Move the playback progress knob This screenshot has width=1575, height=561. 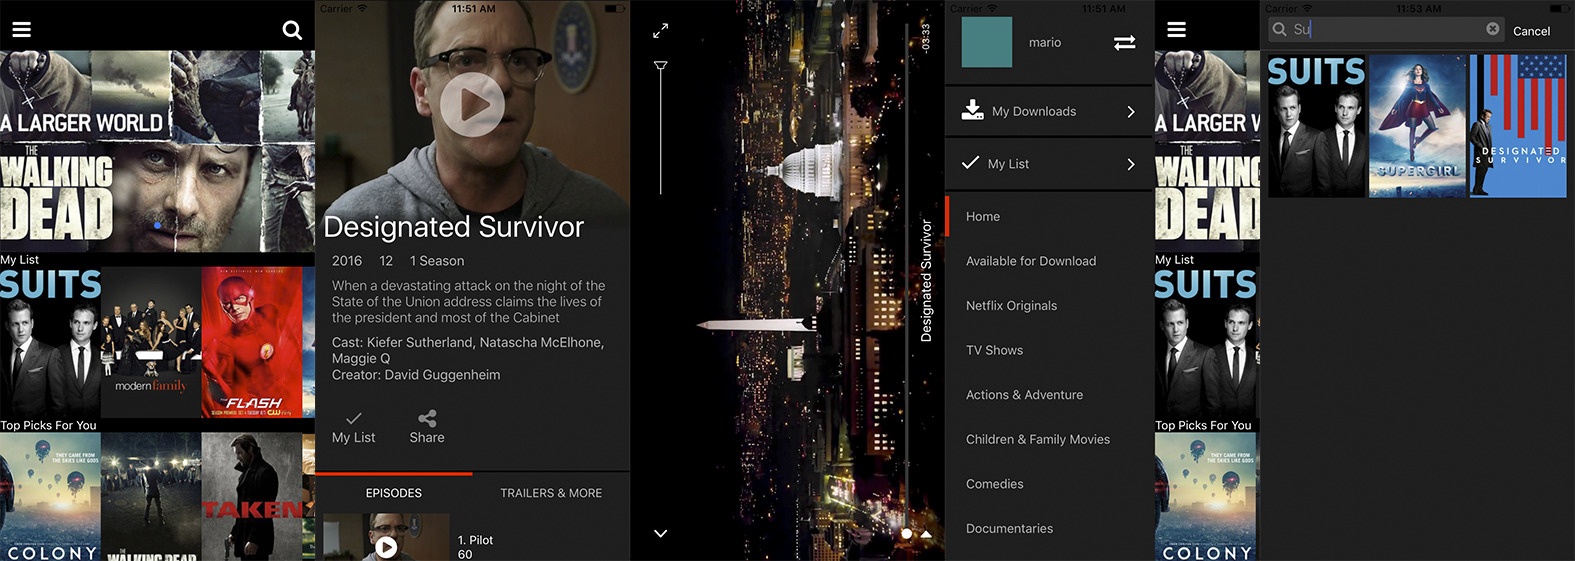point(906,534)
